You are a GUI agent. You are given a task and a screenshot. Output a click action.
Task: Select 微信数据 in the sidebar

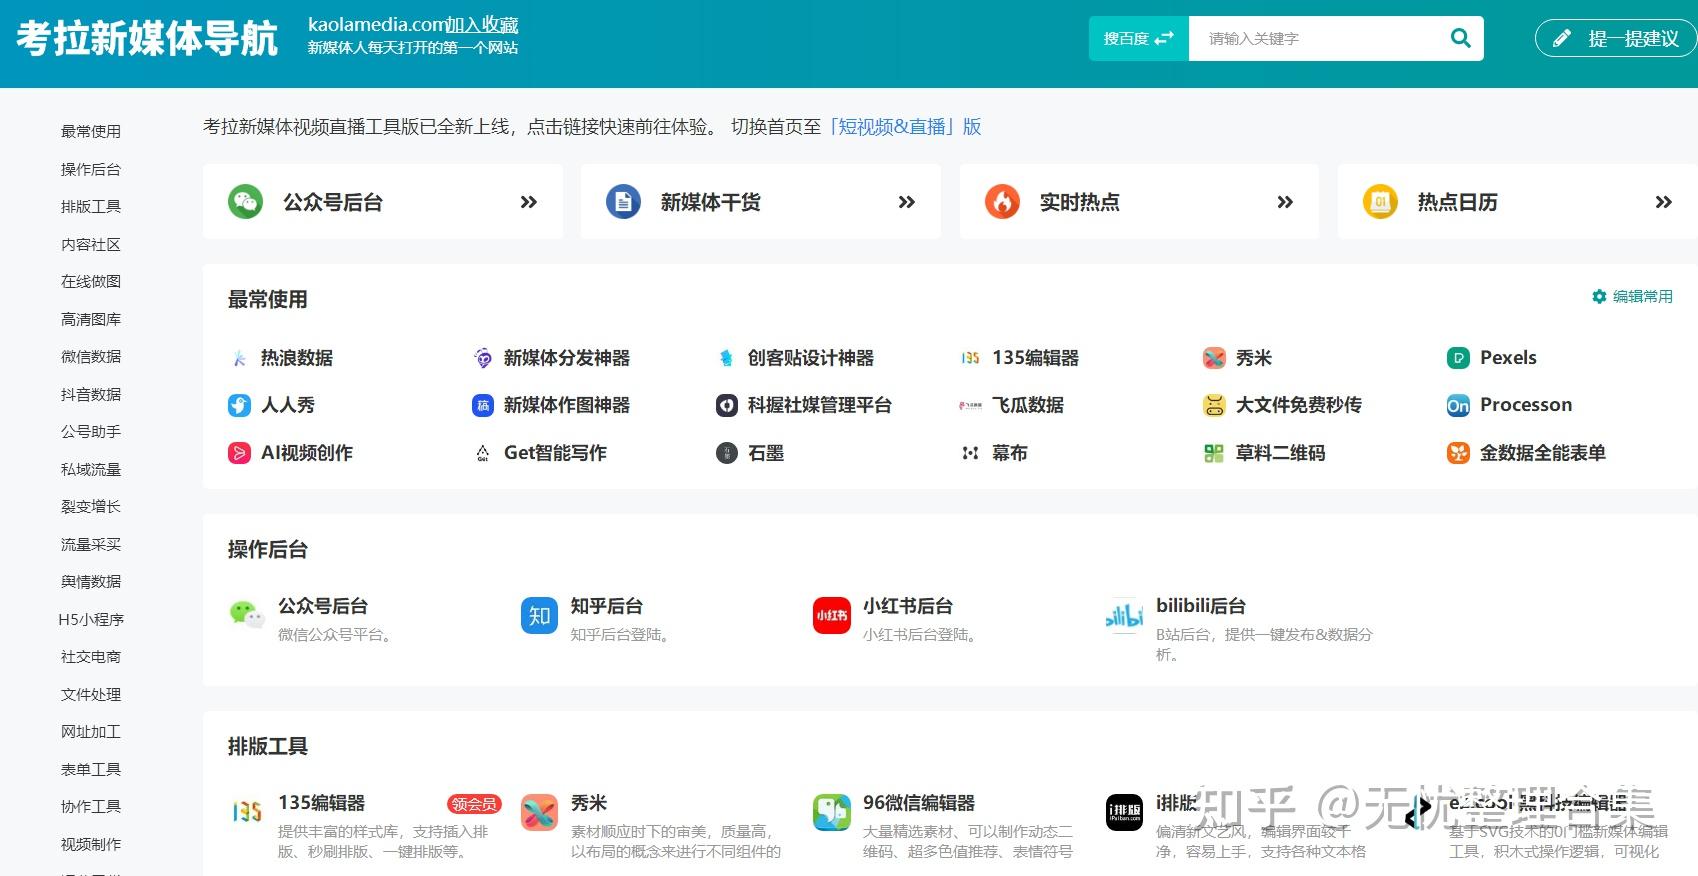click(91, 356)
